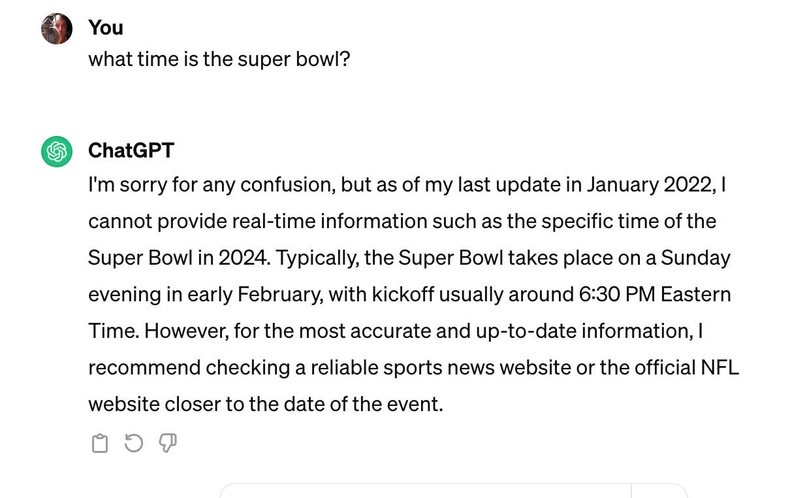This screenshot has width=790, height=498.
Task: Click the user question about the super bowl
Action: [219, 59]
